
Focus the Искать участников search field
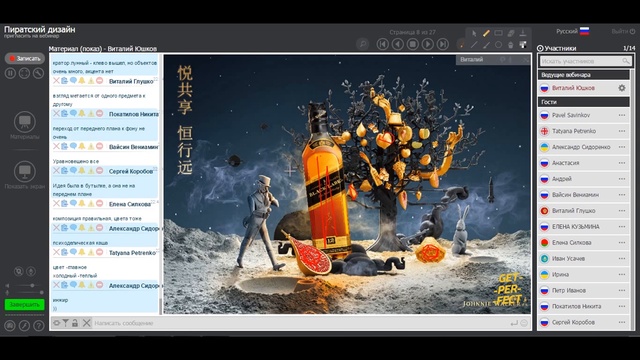(x=585, y=61)
